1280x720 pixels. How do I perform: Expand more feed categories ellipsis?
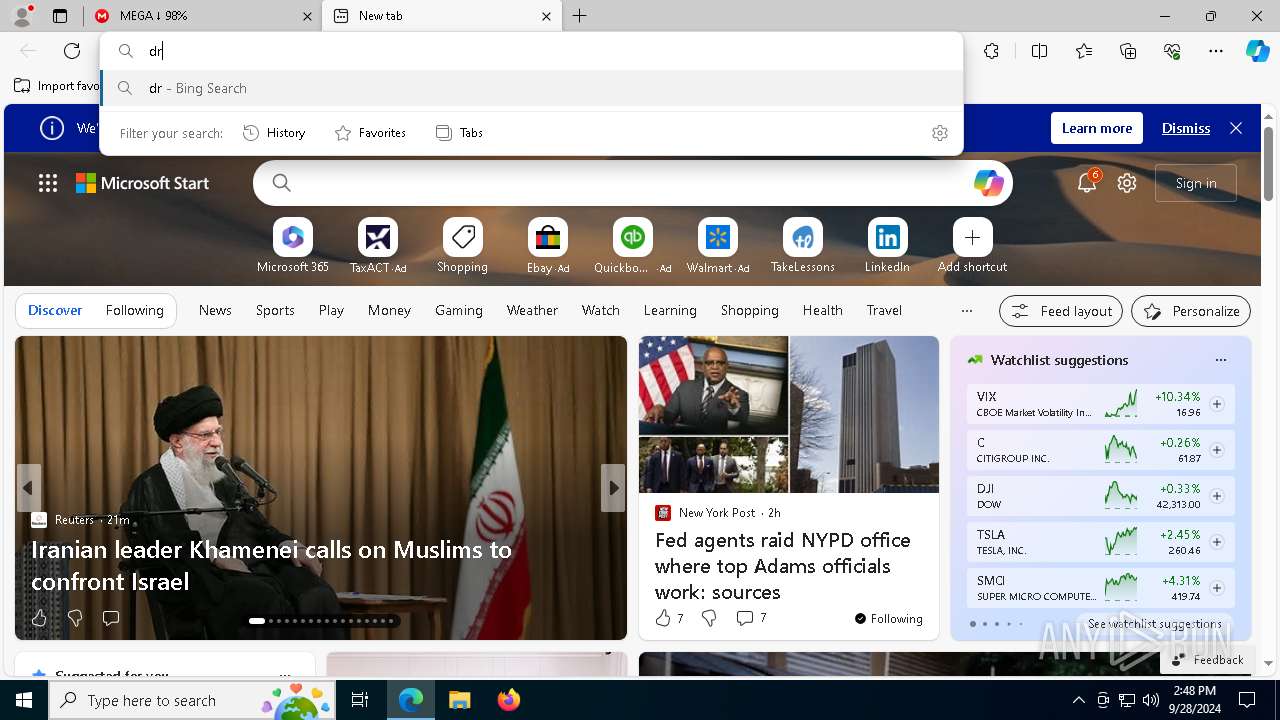point(966,311)
